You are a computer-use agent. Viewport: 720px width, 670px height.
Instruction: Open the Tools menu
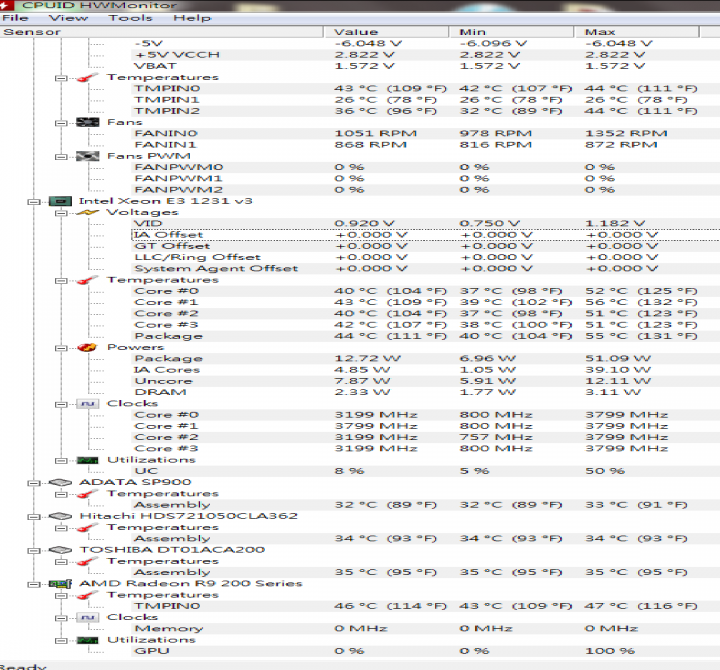[x=130, y=18]
